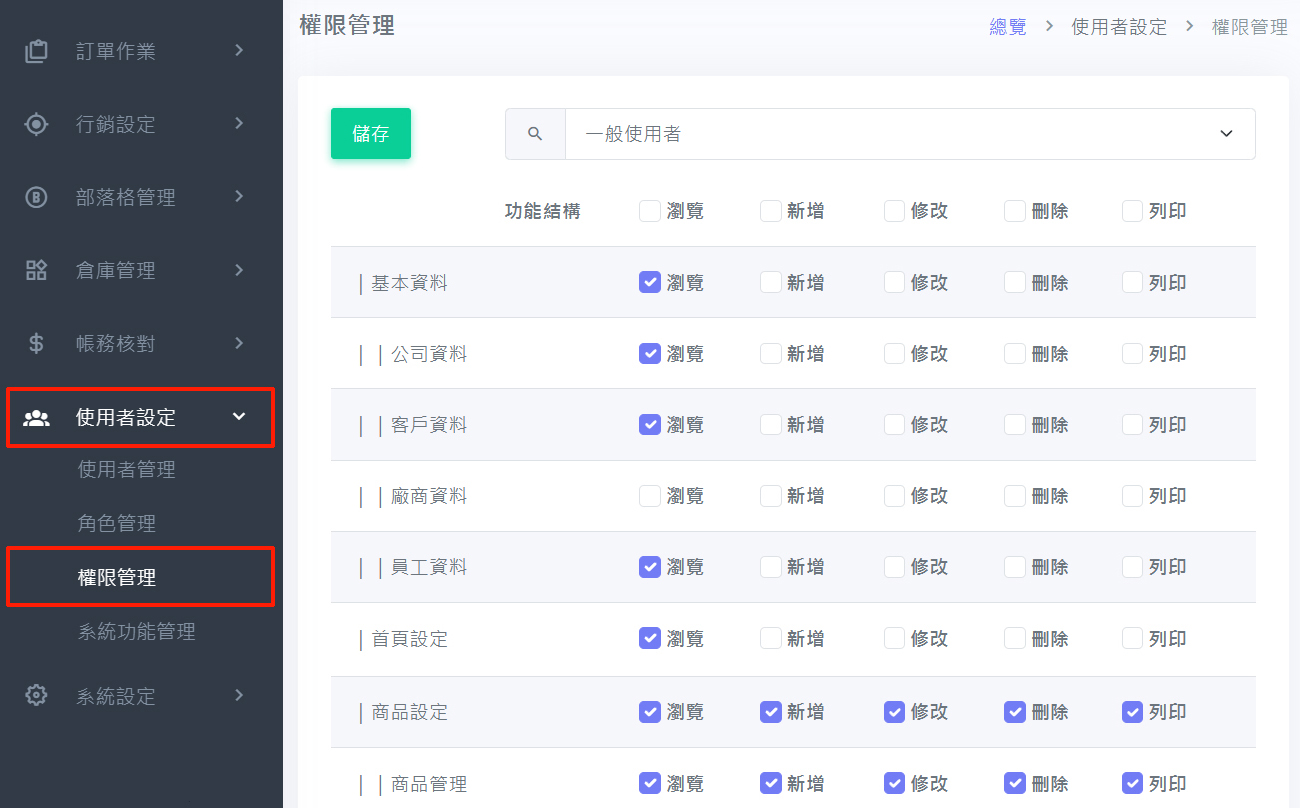1300x808 pixels.
Task: Collapse the 使用者設定 menu chevron
Action: point(239,417)
